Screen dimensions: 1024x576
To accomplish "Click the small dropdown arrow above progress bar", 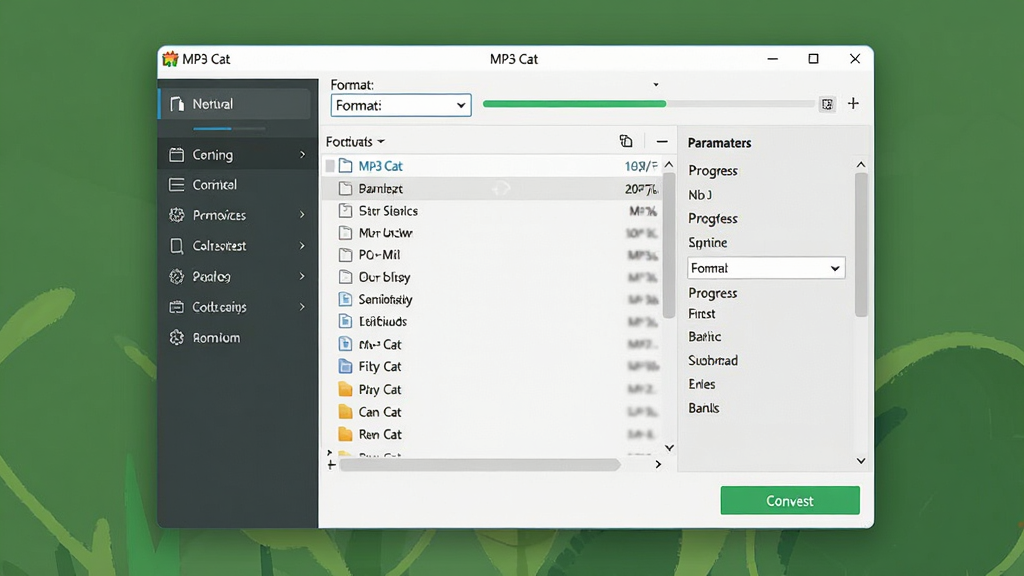I will tap(656, 85).
